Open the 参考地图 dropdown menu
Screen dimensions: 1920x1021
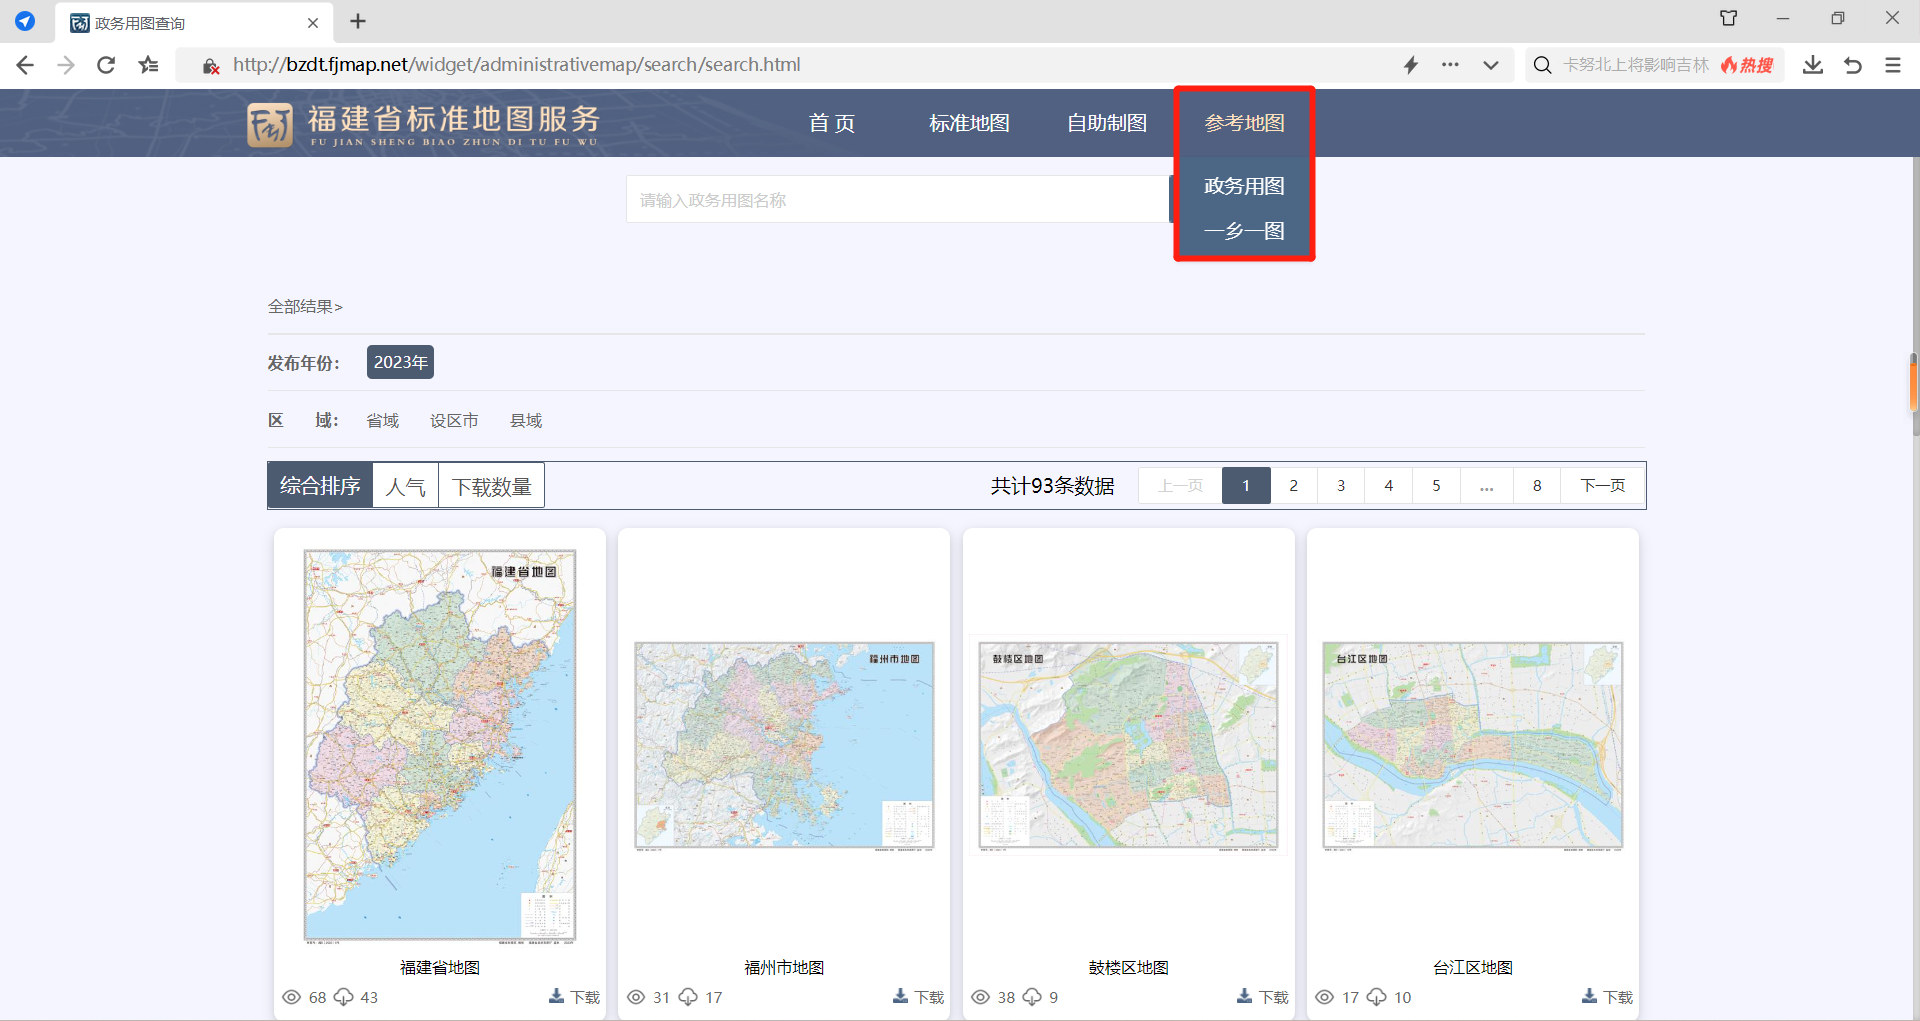click(x=1244, y=123)
